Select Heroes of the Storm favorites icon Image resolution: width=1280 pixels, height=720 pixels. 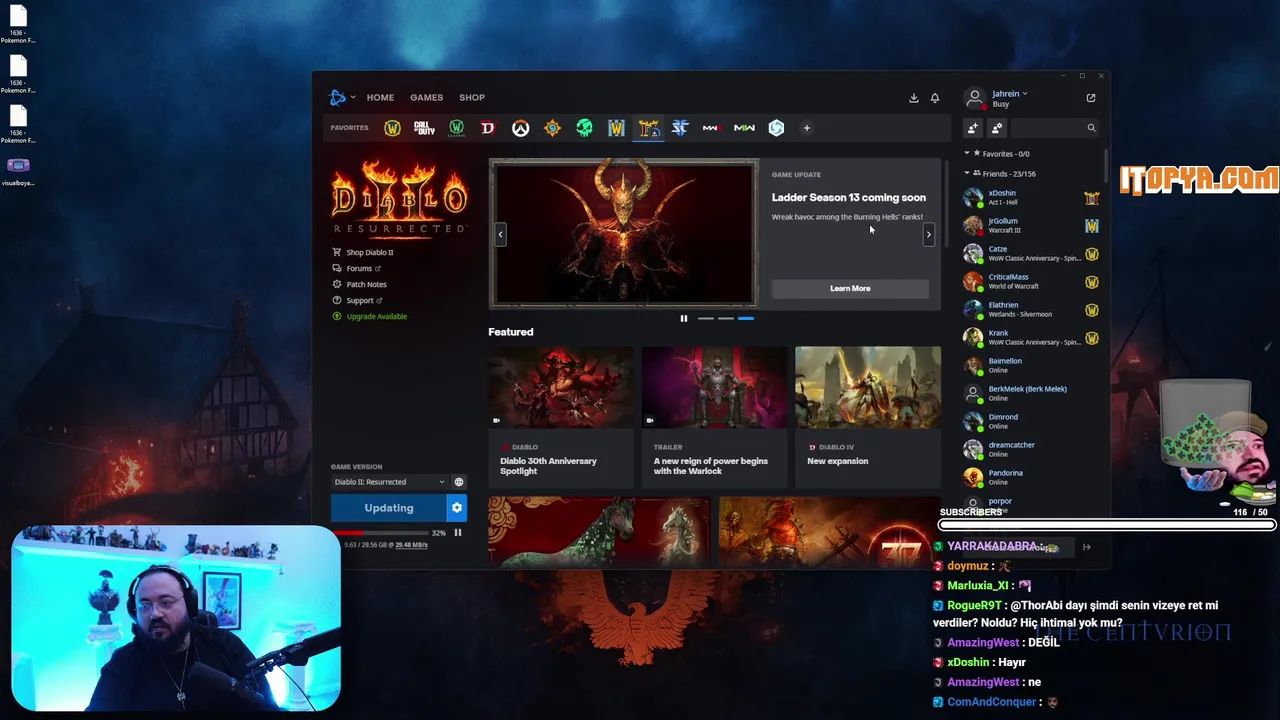(776, 128)
